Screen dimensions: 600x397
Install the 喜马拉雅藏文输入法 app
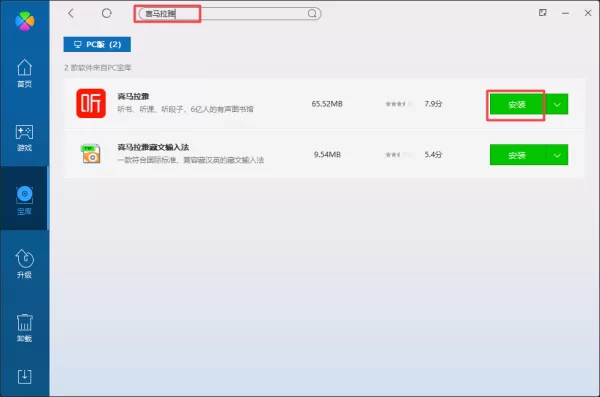tap(517, 155)
